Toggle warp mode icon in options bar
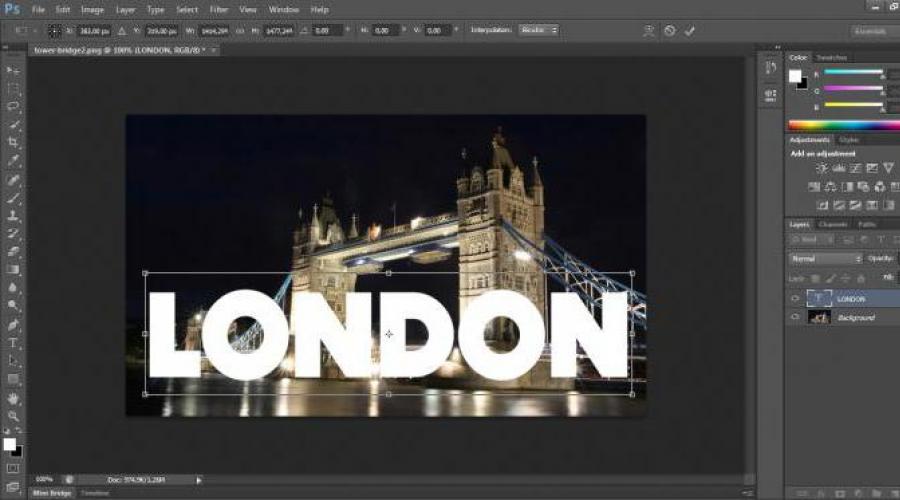The height and width of the screenshot is (500, 900). (649, 30)
